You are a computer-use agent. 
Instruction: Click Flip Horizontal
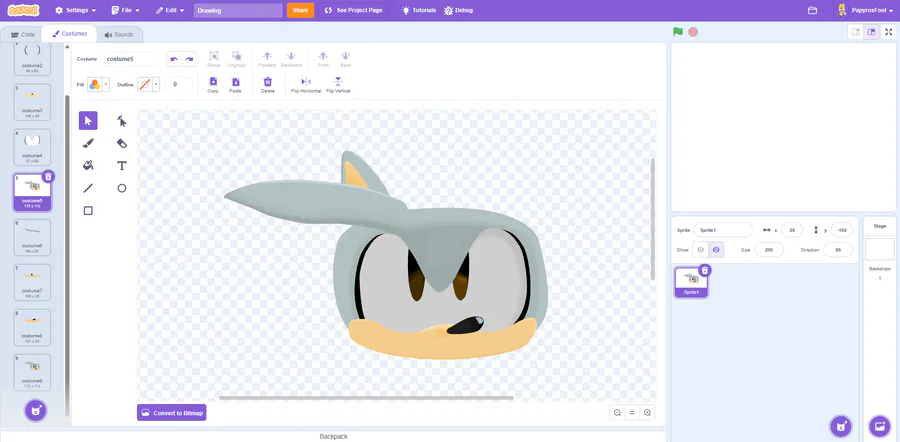[306, 84]
